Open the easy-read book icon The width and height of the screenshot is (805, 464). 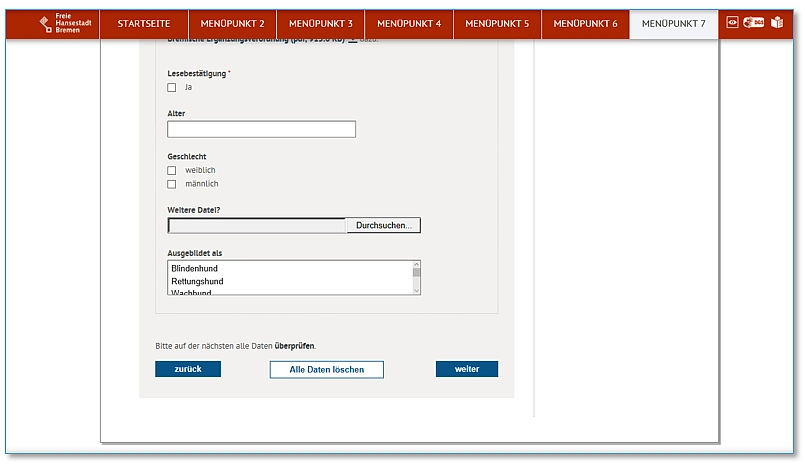tap(777, 22)
